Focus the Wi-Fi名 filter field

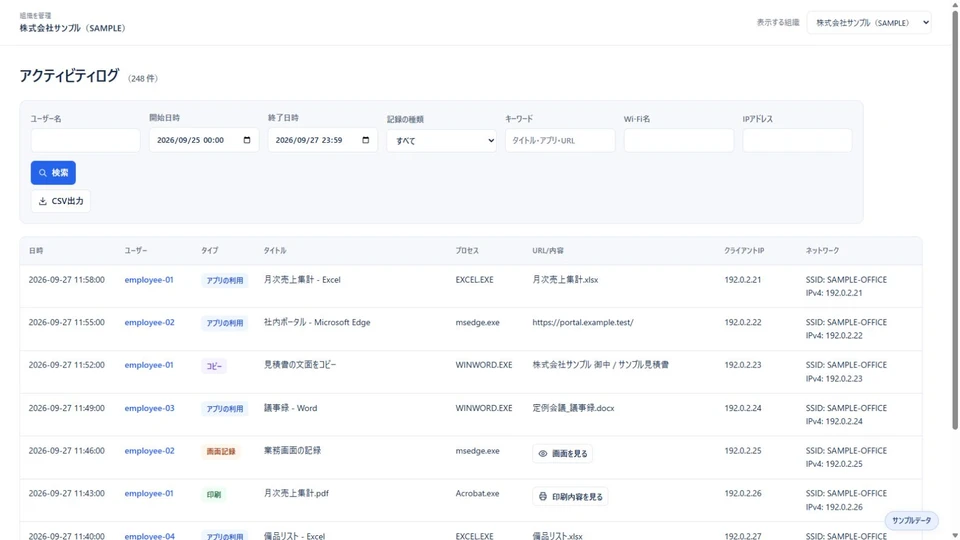pos(678,140)
